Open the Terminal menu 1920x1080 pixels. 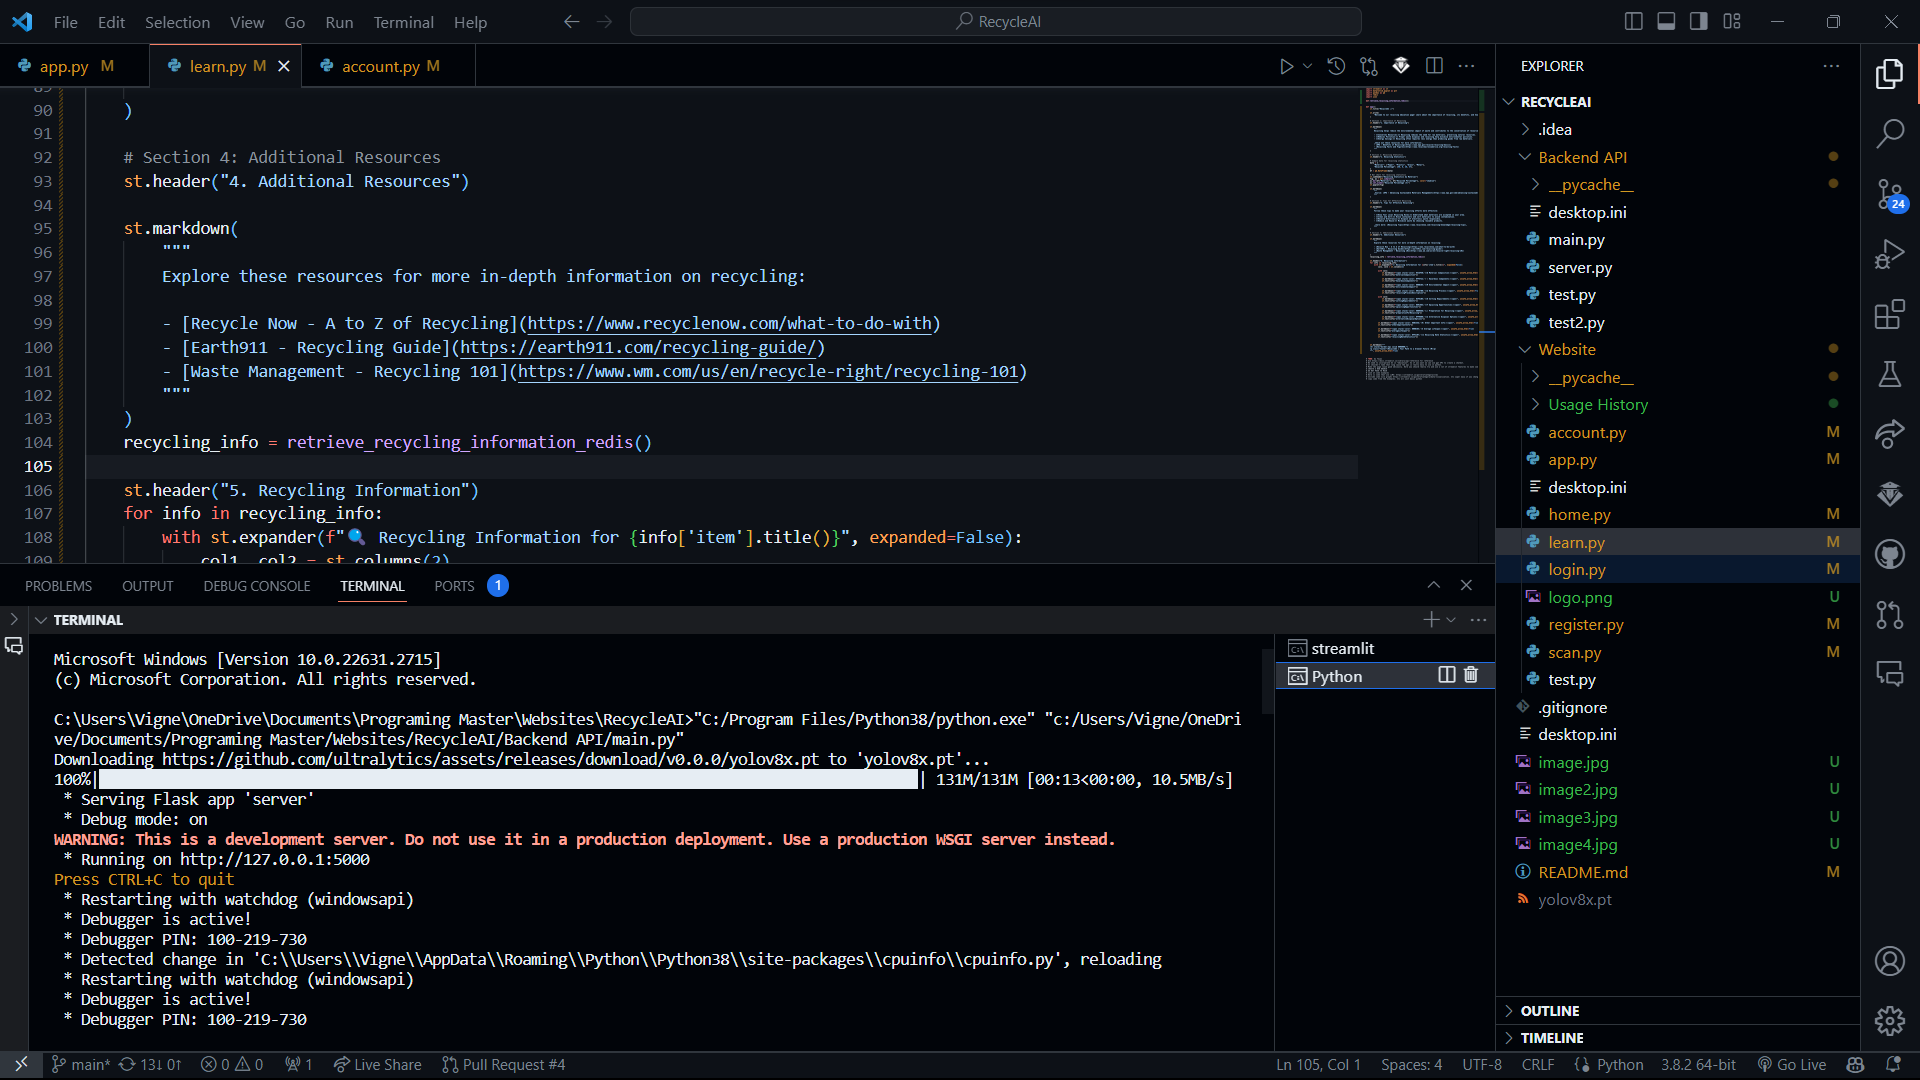point(403,22)
